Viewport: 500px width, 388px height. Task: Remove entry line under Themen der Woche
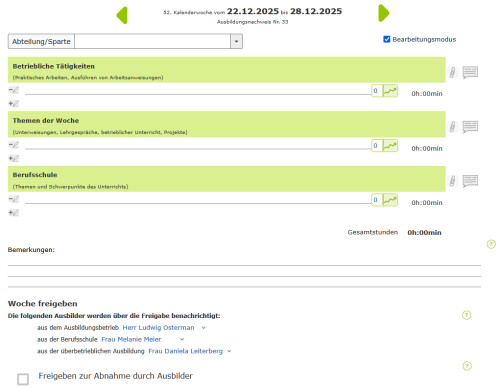point(14,145)
